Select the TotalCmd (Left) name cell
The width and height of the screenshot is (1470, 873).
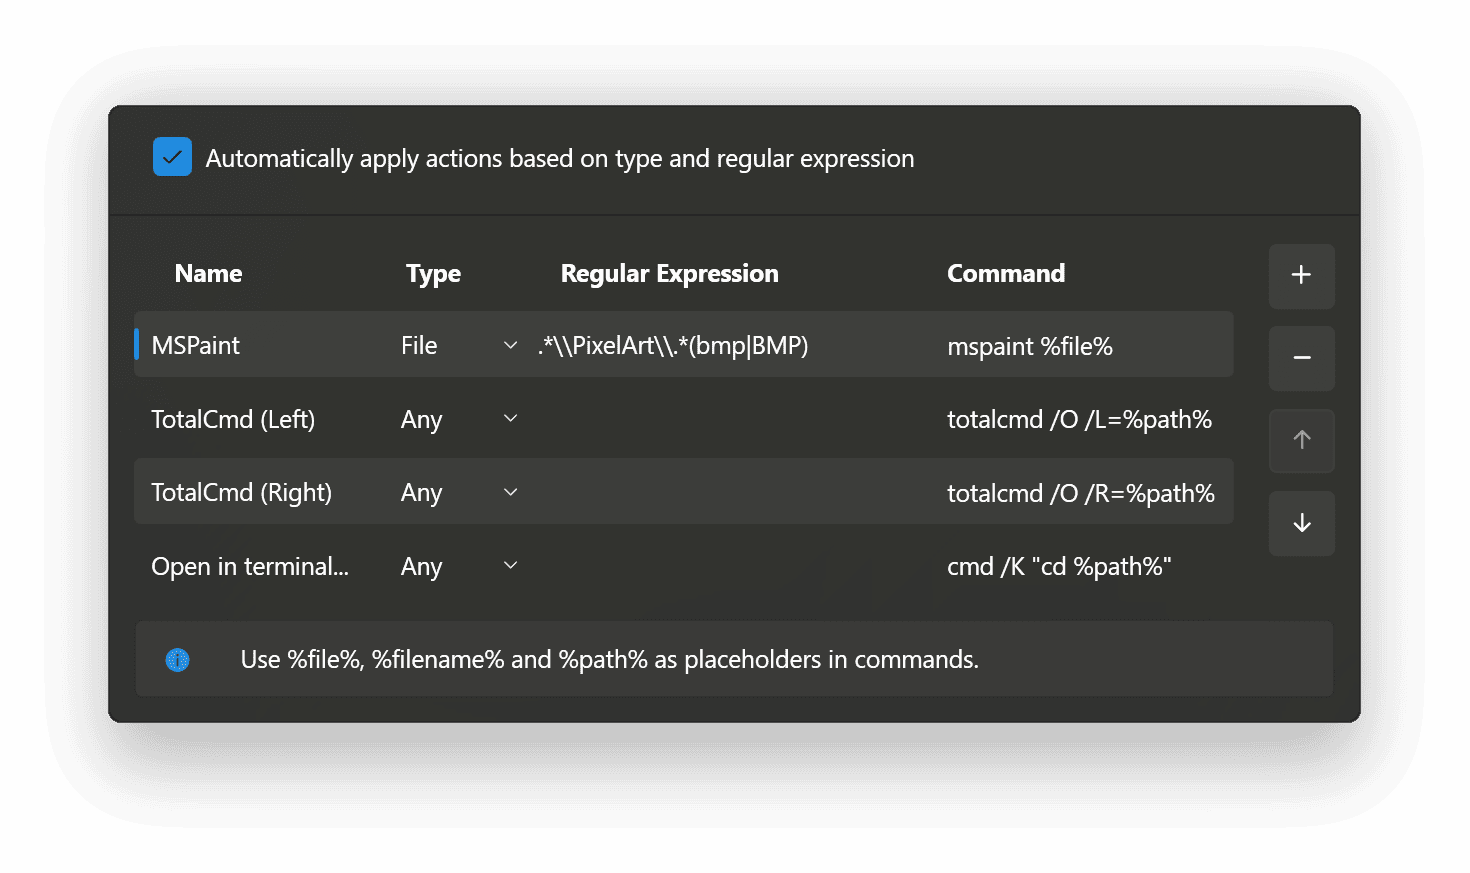pos(233,420)
